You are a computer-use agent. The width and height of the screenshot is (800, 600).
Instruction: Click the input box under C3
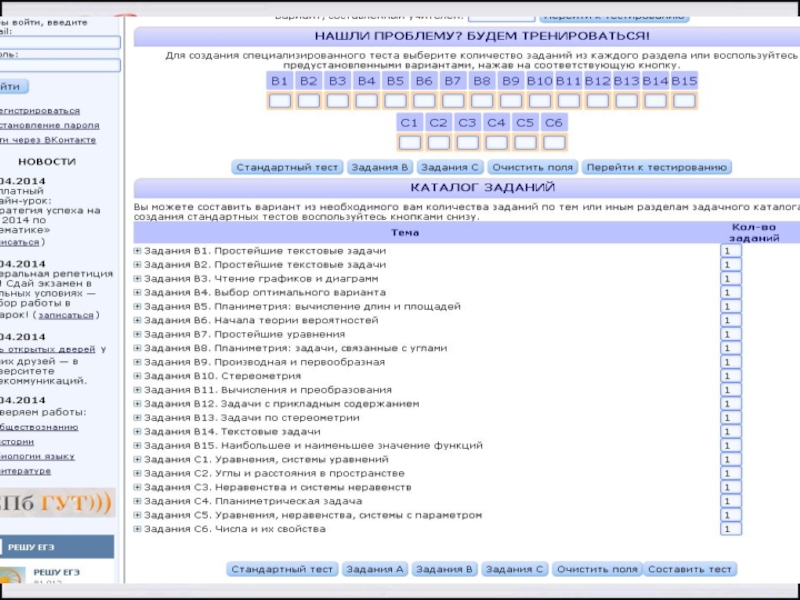(x=467, y=142)
